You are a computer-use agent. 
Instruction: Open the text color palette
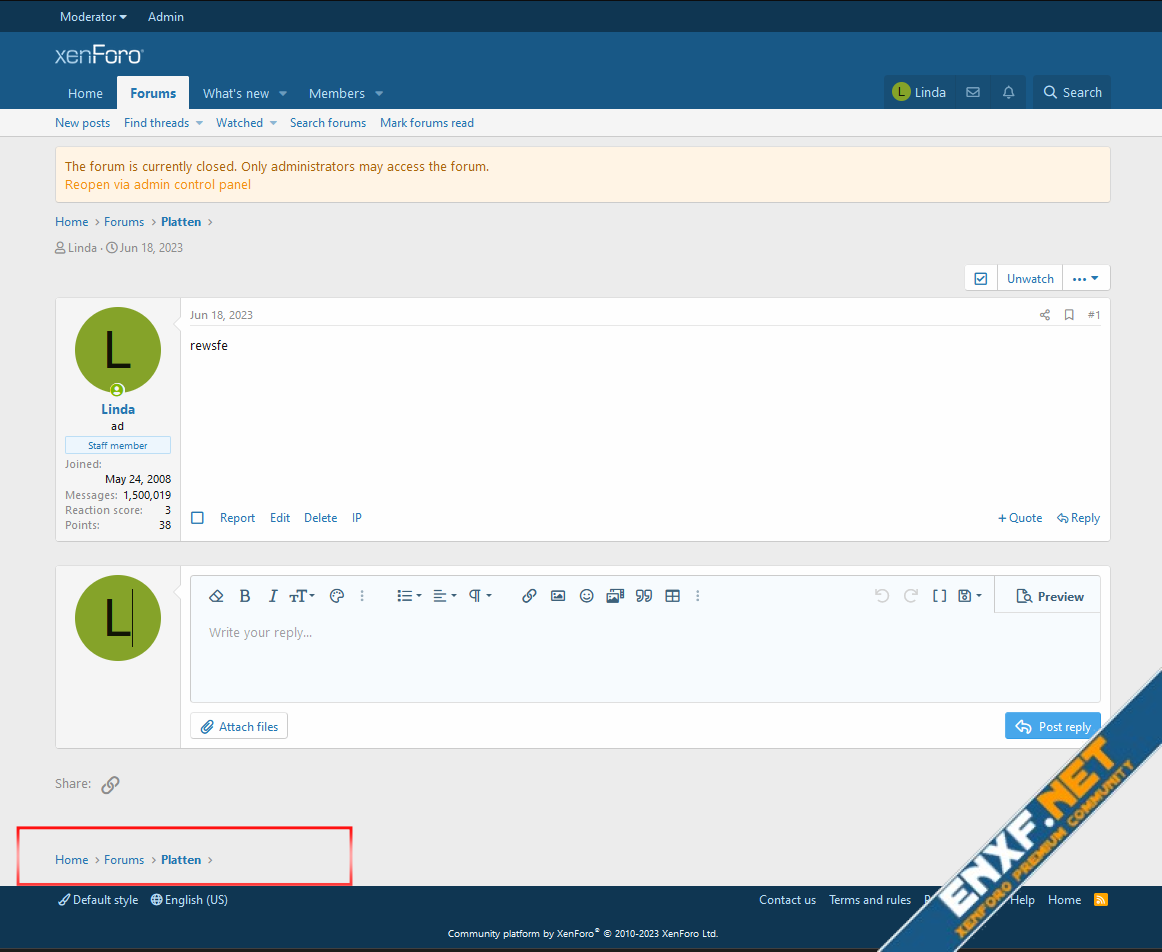[x=337, y=596]
